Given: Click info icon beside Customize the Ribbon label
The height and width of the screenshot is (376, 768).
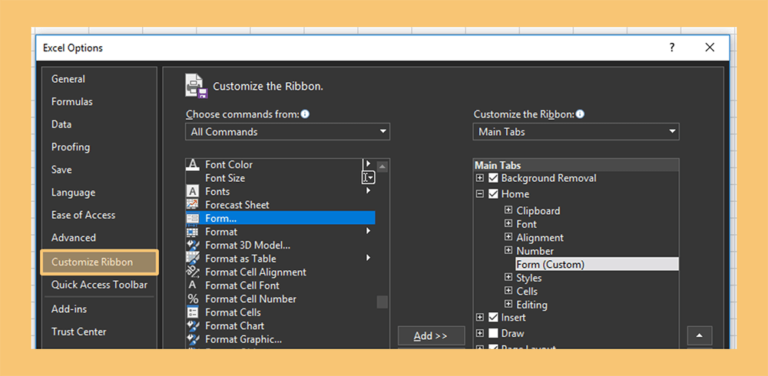Looking at the screenshot, I should 580,114.
